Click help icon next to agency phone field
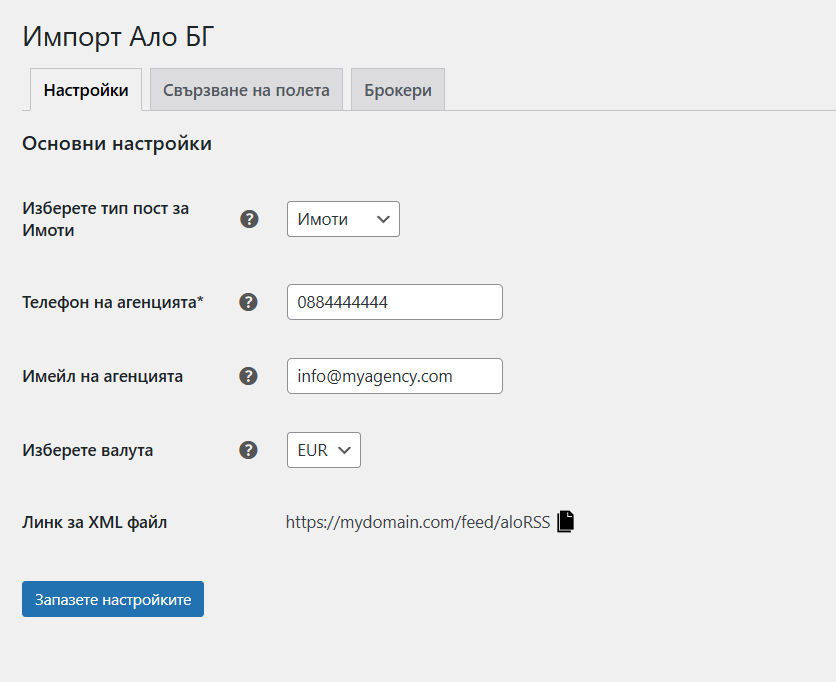The width and height of the screenshot is (836, 682). pos(249,302)
